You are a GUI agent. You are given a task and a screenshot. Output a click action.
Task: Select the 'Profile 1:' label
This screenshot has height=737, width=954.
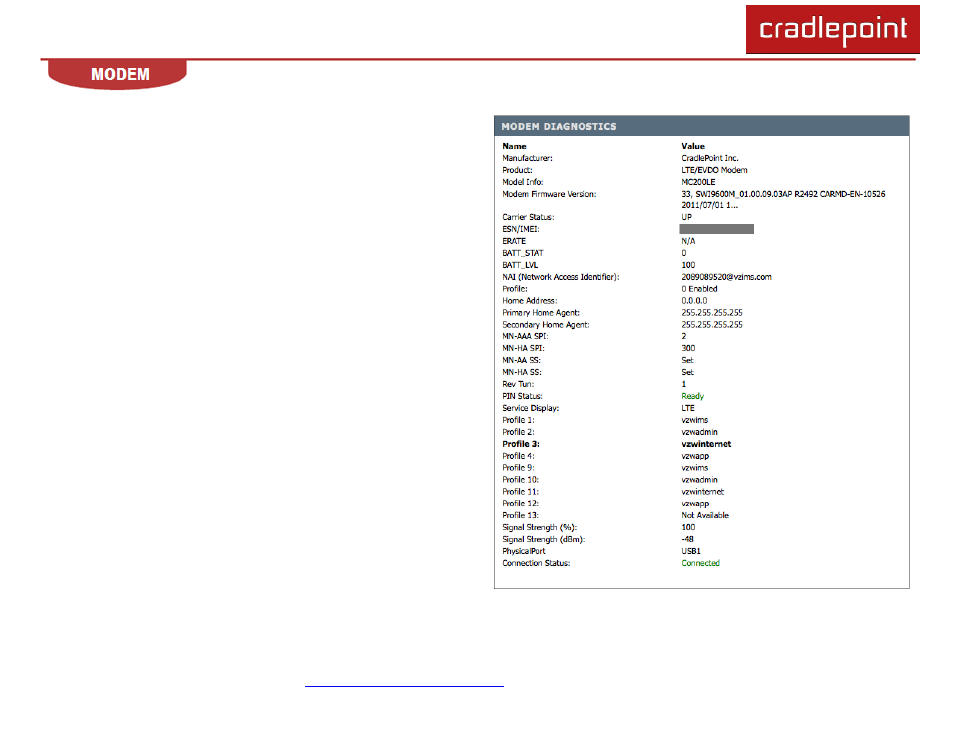pyautogui.click(x=518, y=421)
